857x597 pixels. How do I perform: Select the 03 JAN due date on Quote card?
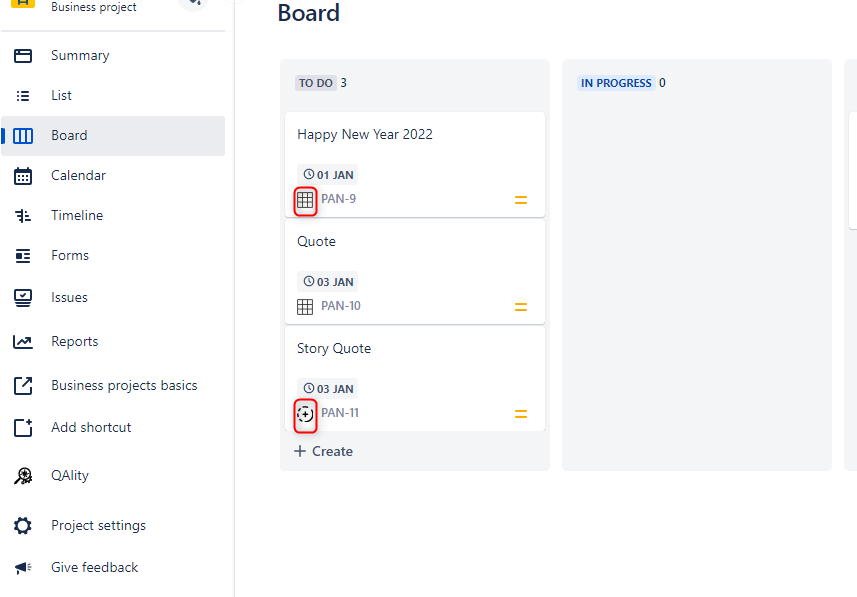pos(328,282)
